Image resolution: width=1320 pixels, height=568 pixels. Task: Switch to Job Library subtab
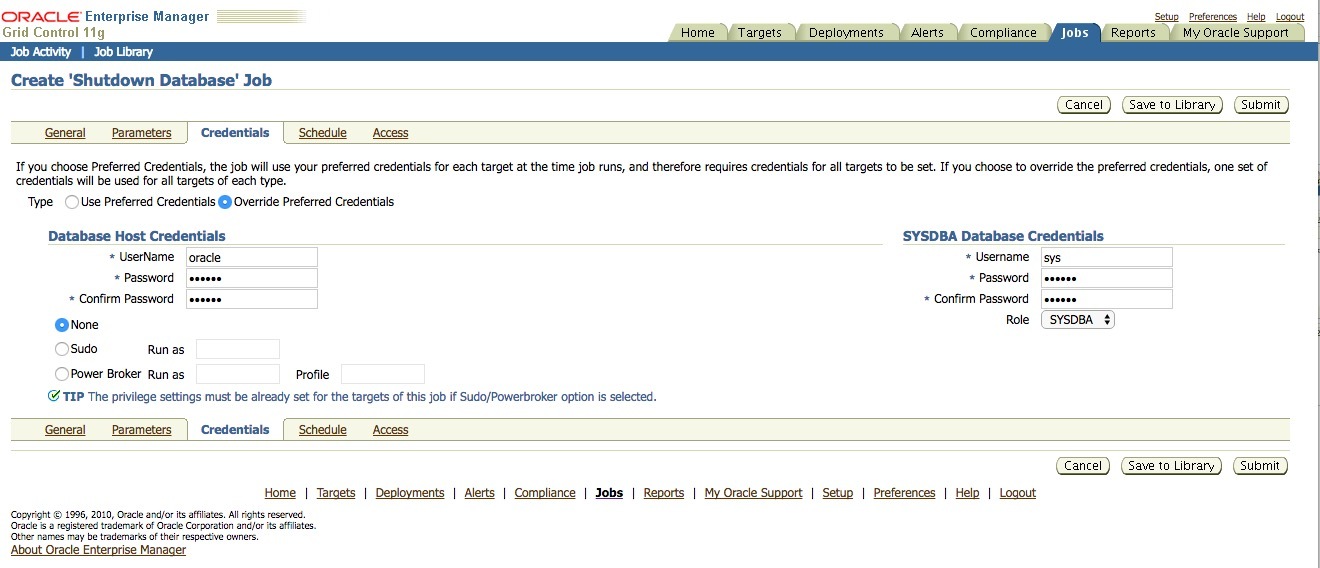click(x=124, y=52)
